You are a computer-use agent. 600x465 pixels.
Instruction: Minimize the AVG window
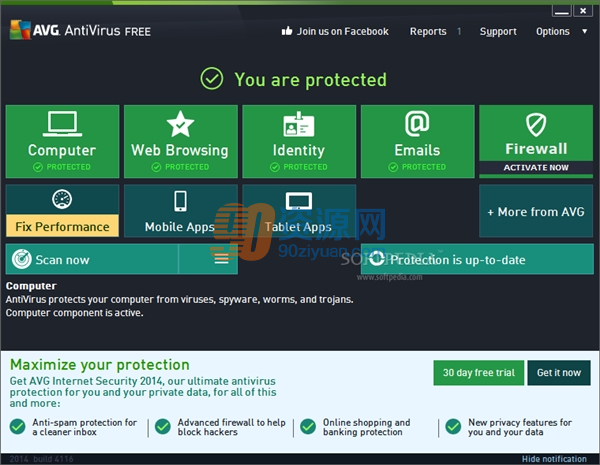click(561, 11)
